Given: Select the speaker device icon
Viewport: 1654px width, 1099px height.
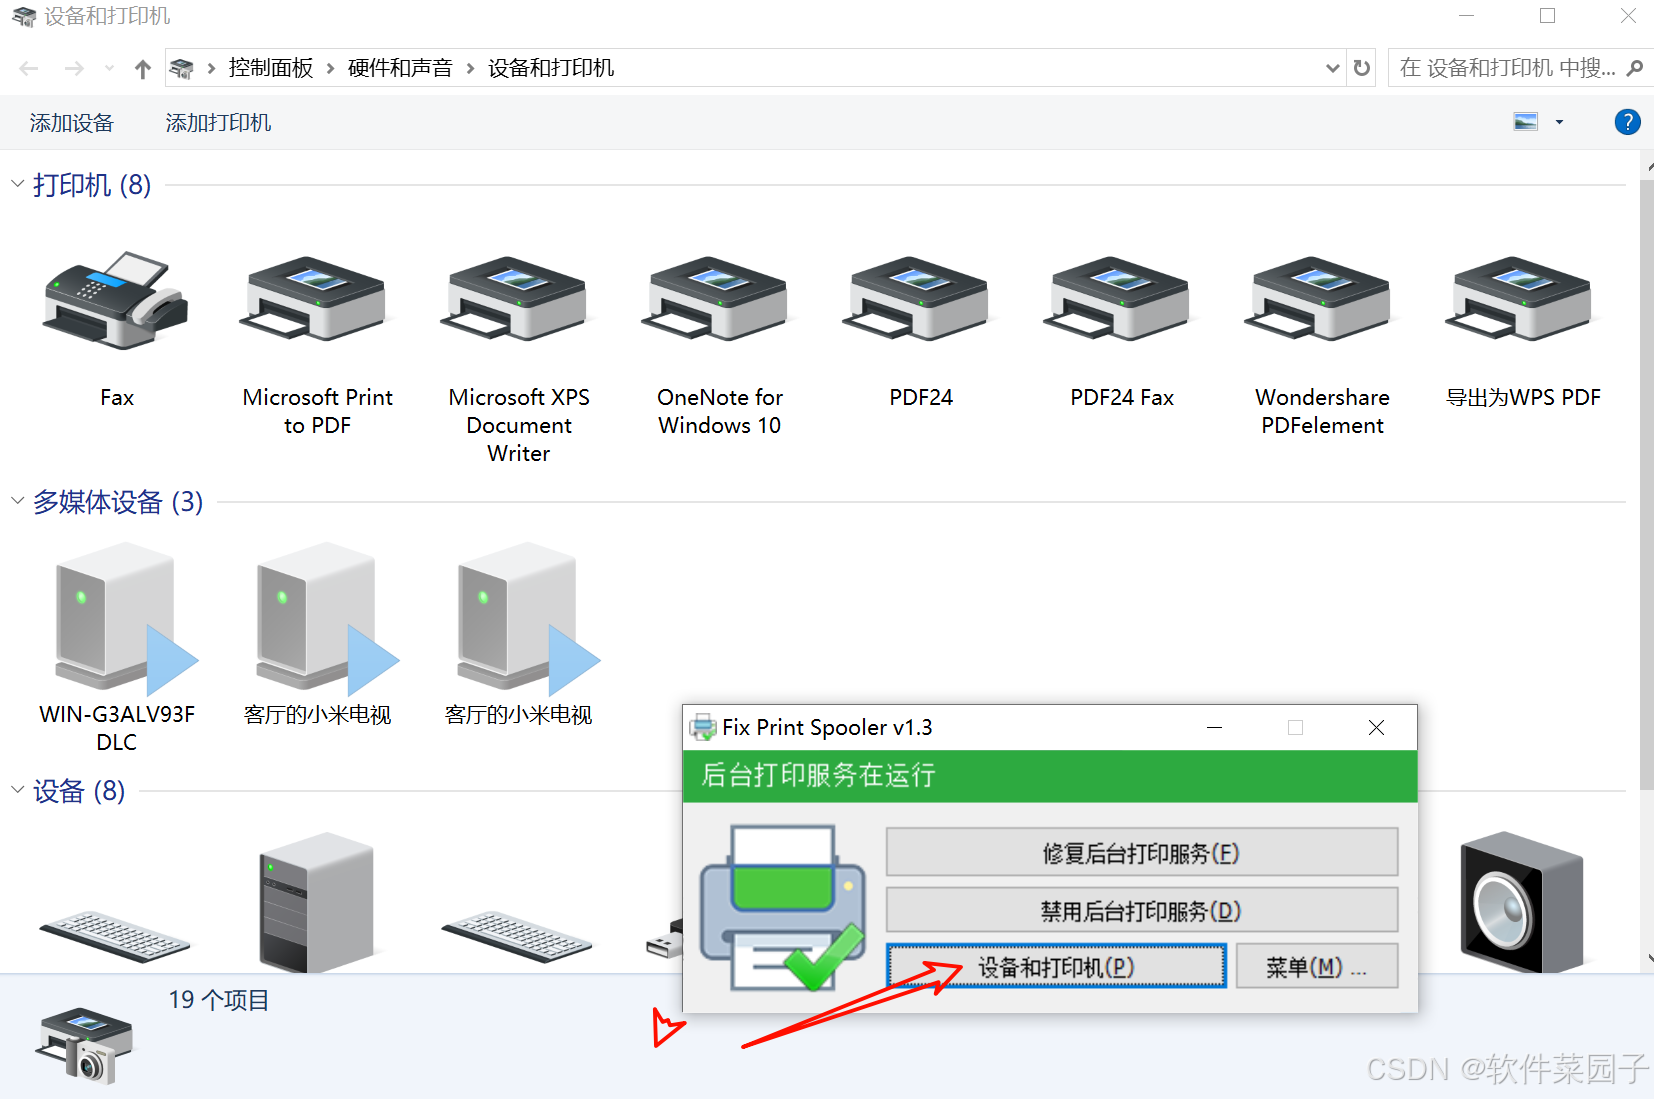Looking at the screenshot, I should pos(1521,902).
